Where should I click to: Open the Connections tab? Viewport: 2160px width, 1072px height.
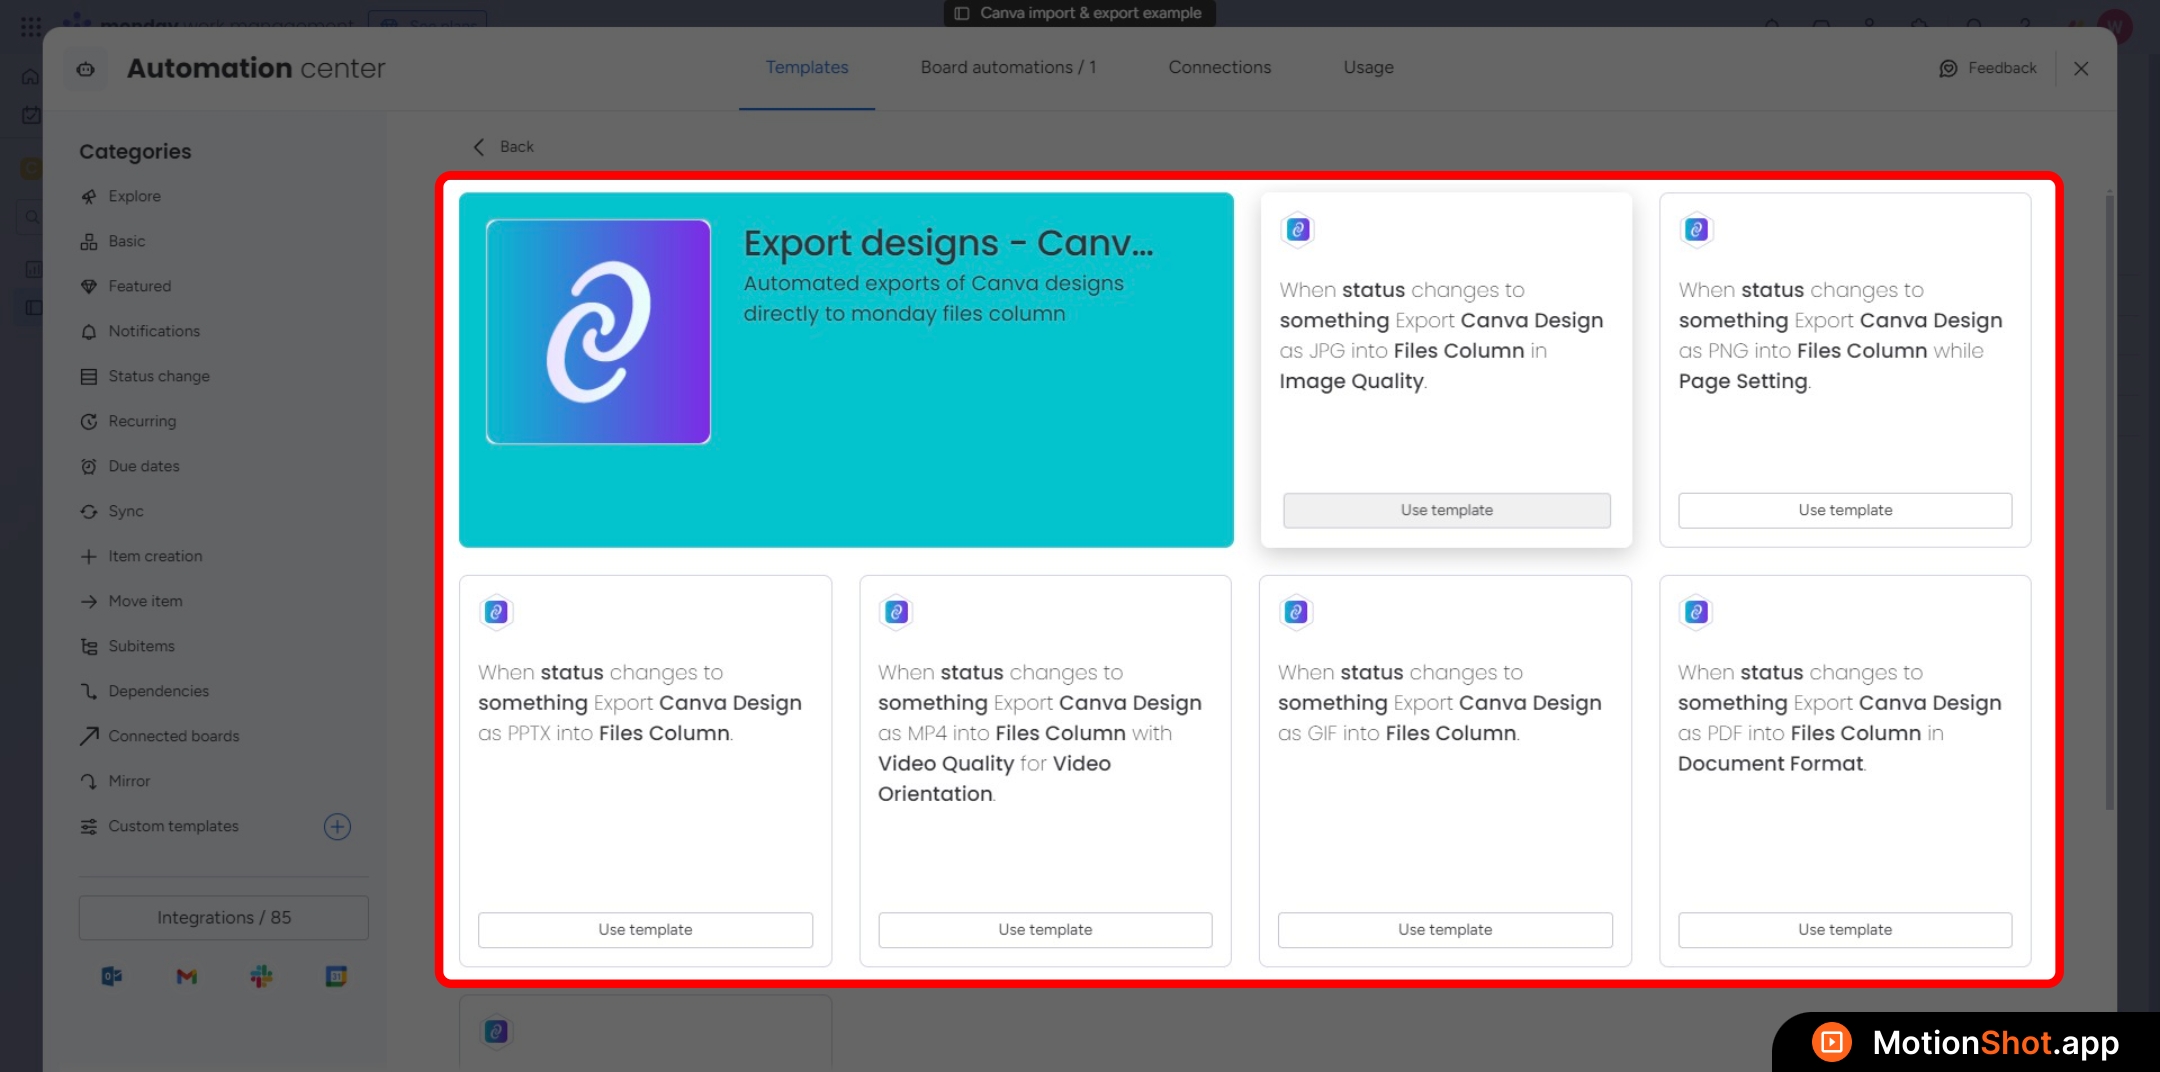pyautogui.click(x=1219, y=67)
